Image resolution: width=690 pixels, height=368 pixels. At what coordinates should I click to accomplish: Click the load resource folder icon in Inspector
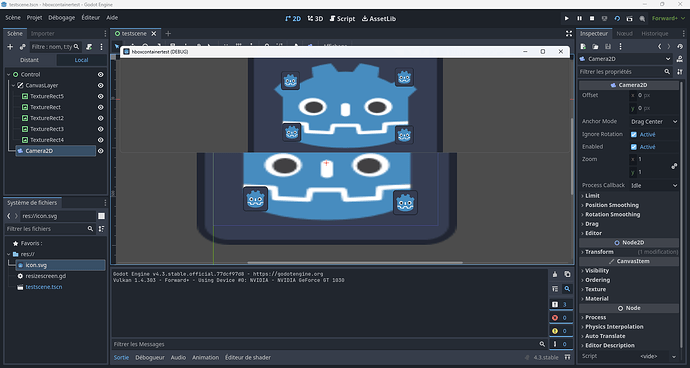(x=595, y=46)
